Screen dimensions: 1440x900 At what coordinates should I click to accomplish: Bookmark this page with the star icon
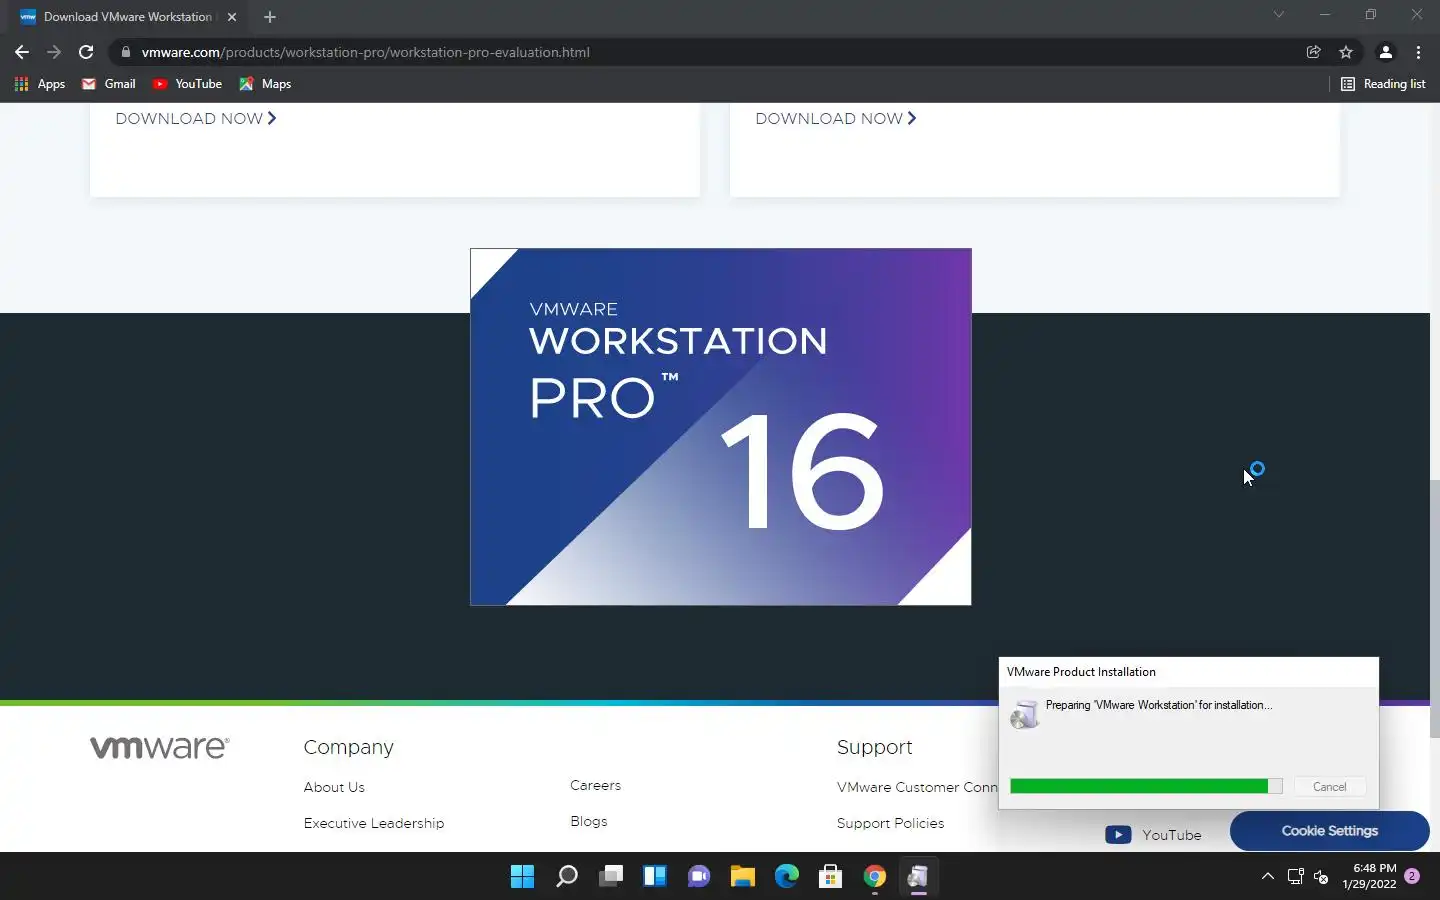coord(1346,52)
